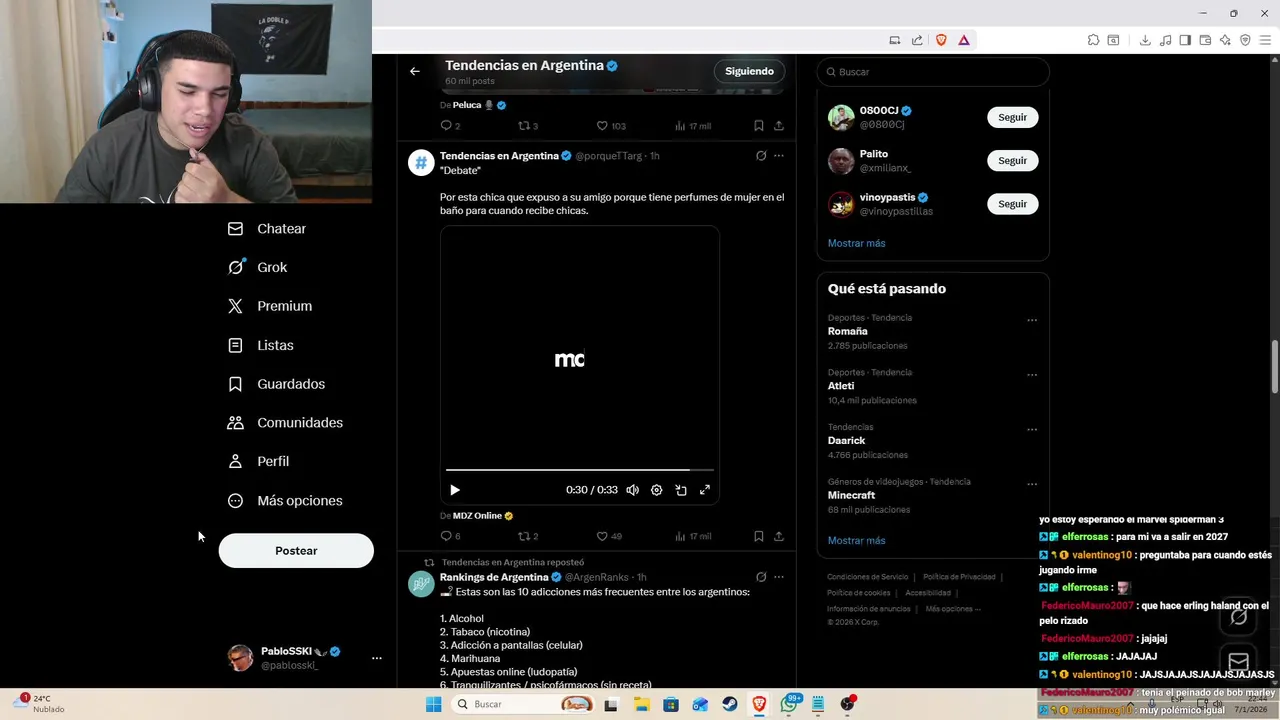
Task: Click Grok icon on Rankings de Argentina tweet
Action: pyautogui.click(x=761, y=577)
